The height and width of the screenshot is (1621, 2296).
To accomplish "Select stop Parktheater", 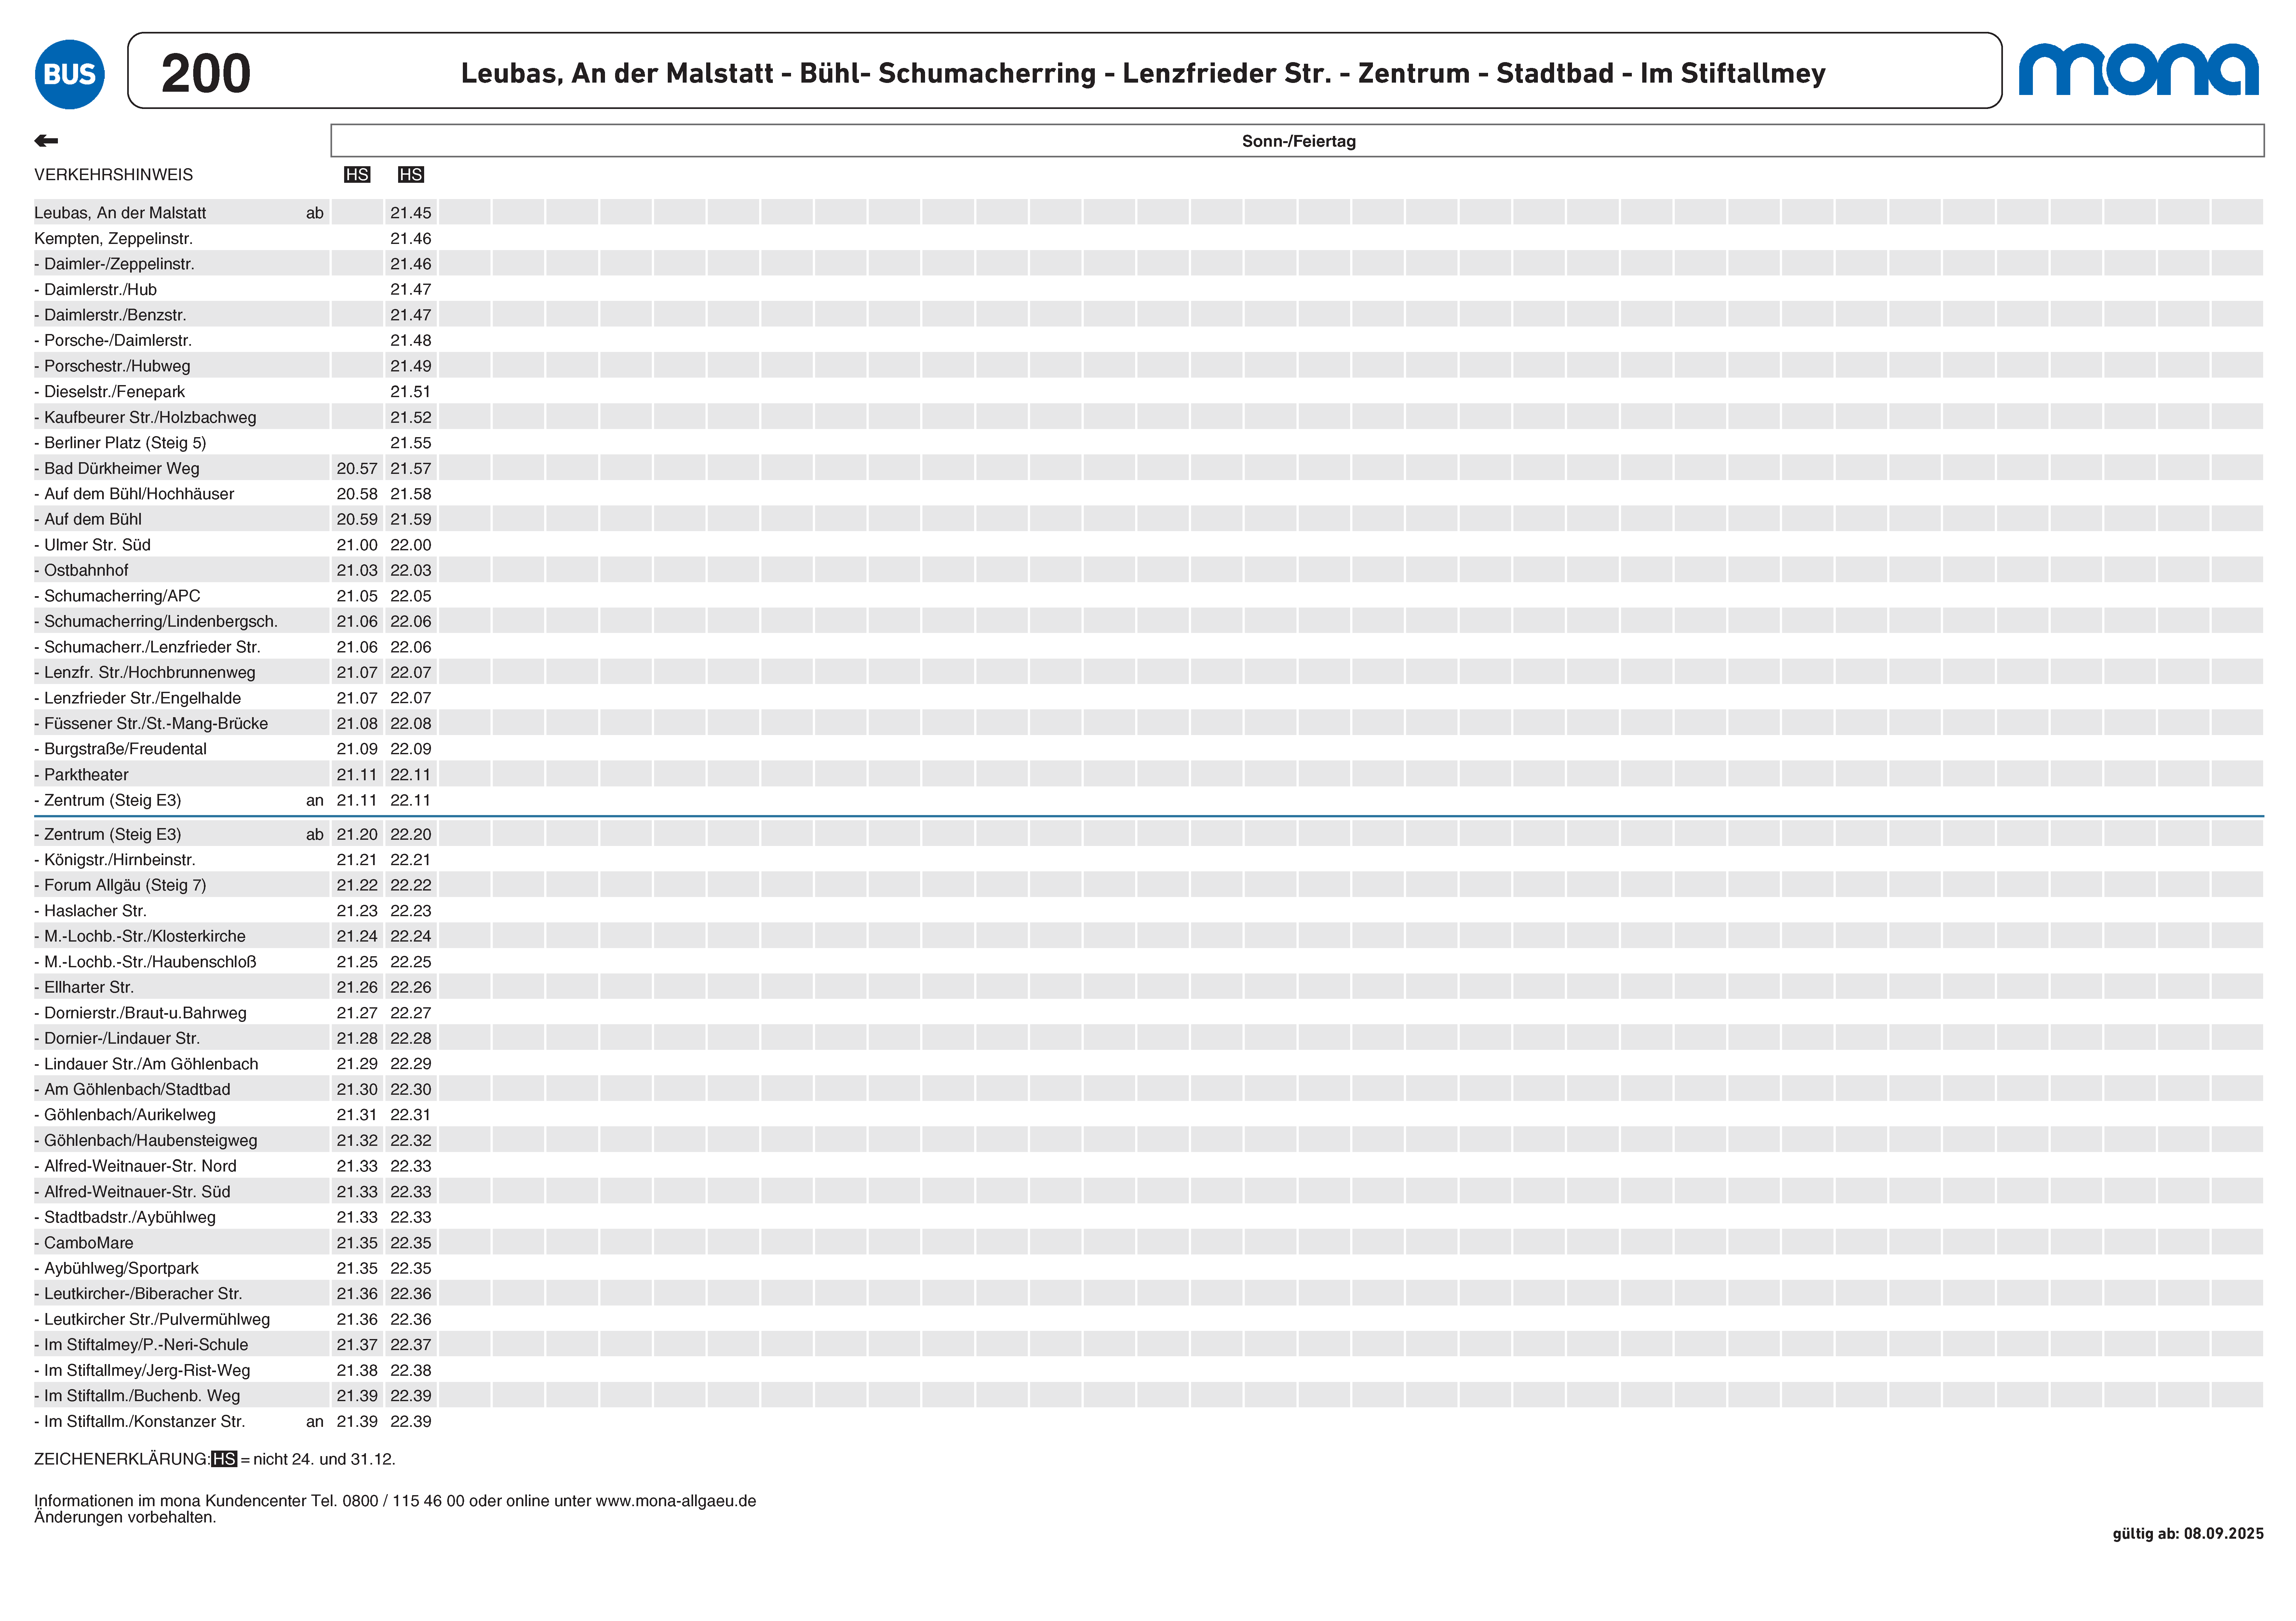I will point(81,775).
